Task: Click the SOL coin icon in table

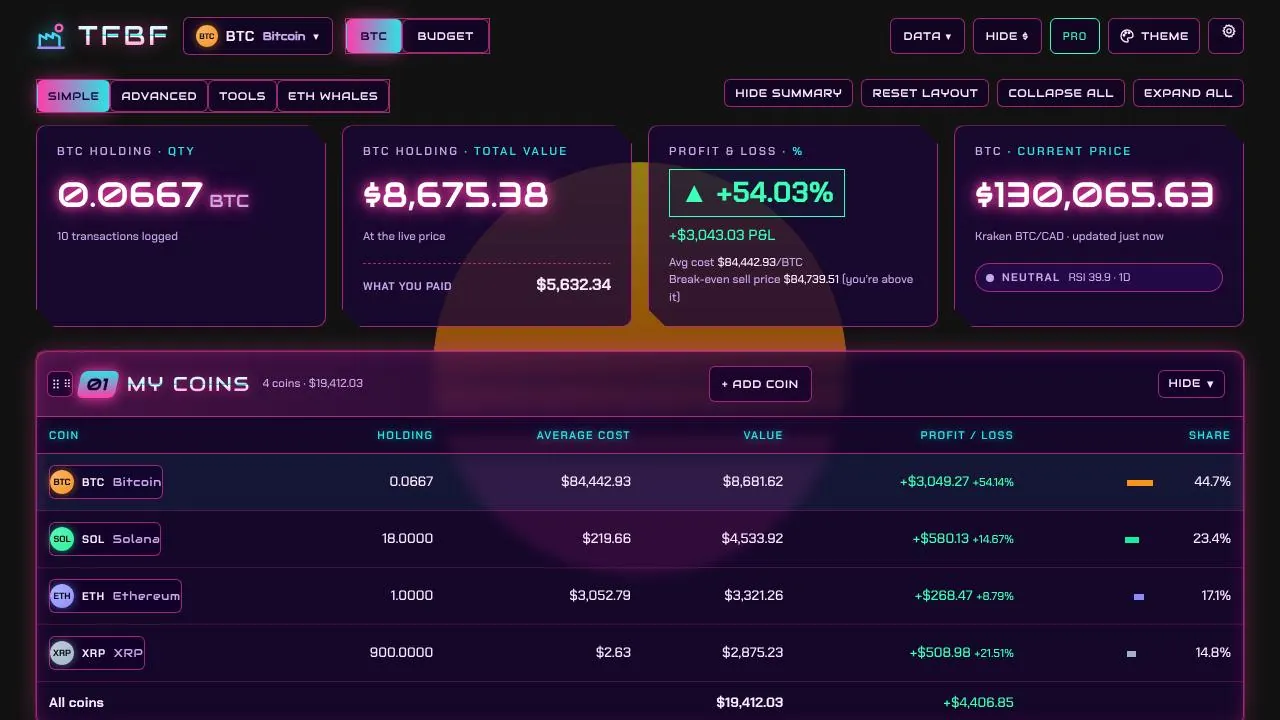Action: coord(62,539)
